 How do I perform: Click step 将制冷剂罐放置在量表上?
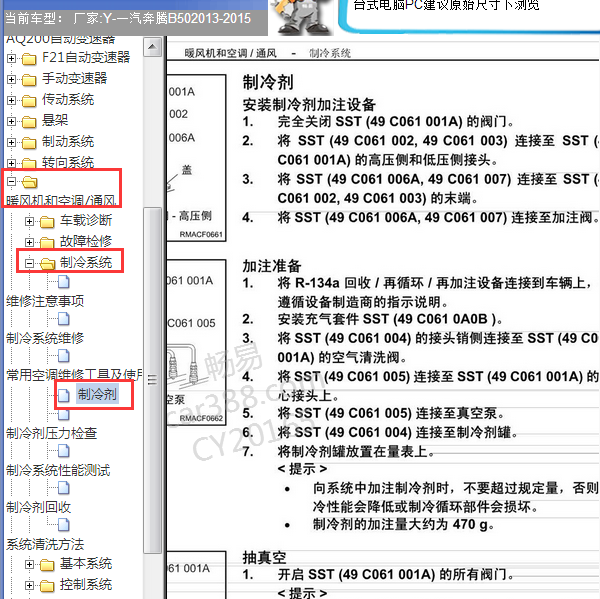coord(355,451)
